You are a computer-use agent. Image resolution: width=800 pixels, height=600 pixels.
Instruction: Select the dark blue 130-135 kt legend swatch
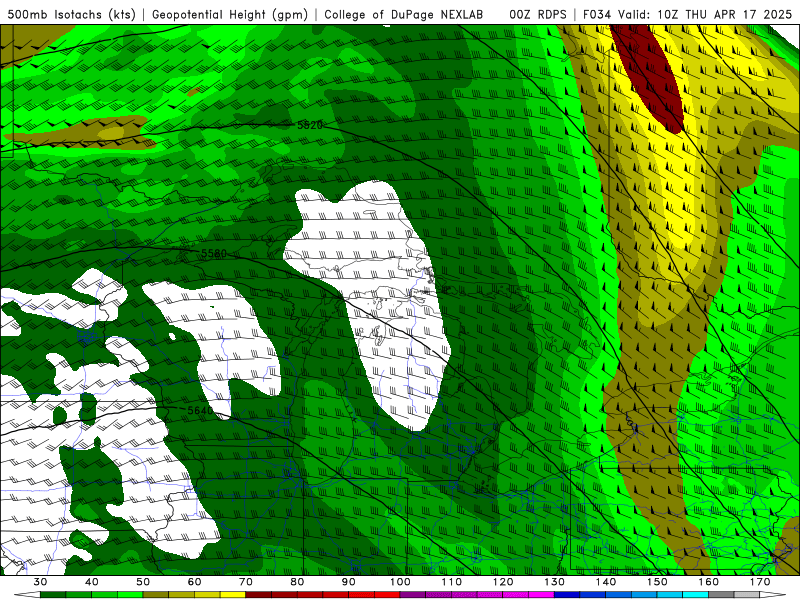[x=567, y=595]
